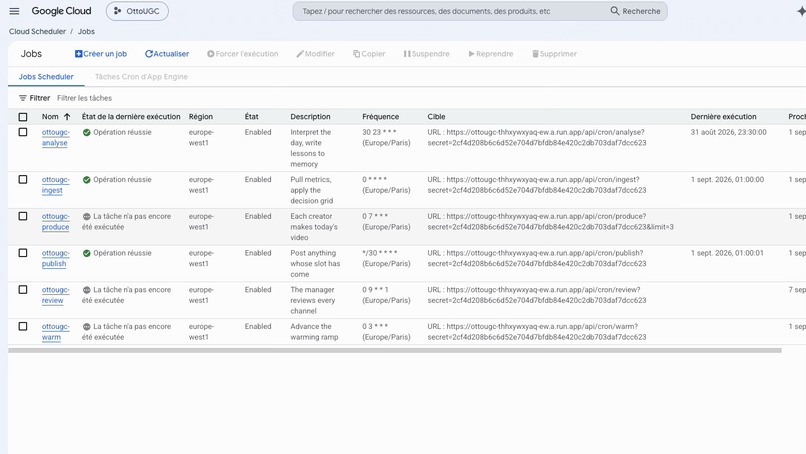
Task: Click Suspendre pause button
Action: pyautogui.click(x=427, y=53)
